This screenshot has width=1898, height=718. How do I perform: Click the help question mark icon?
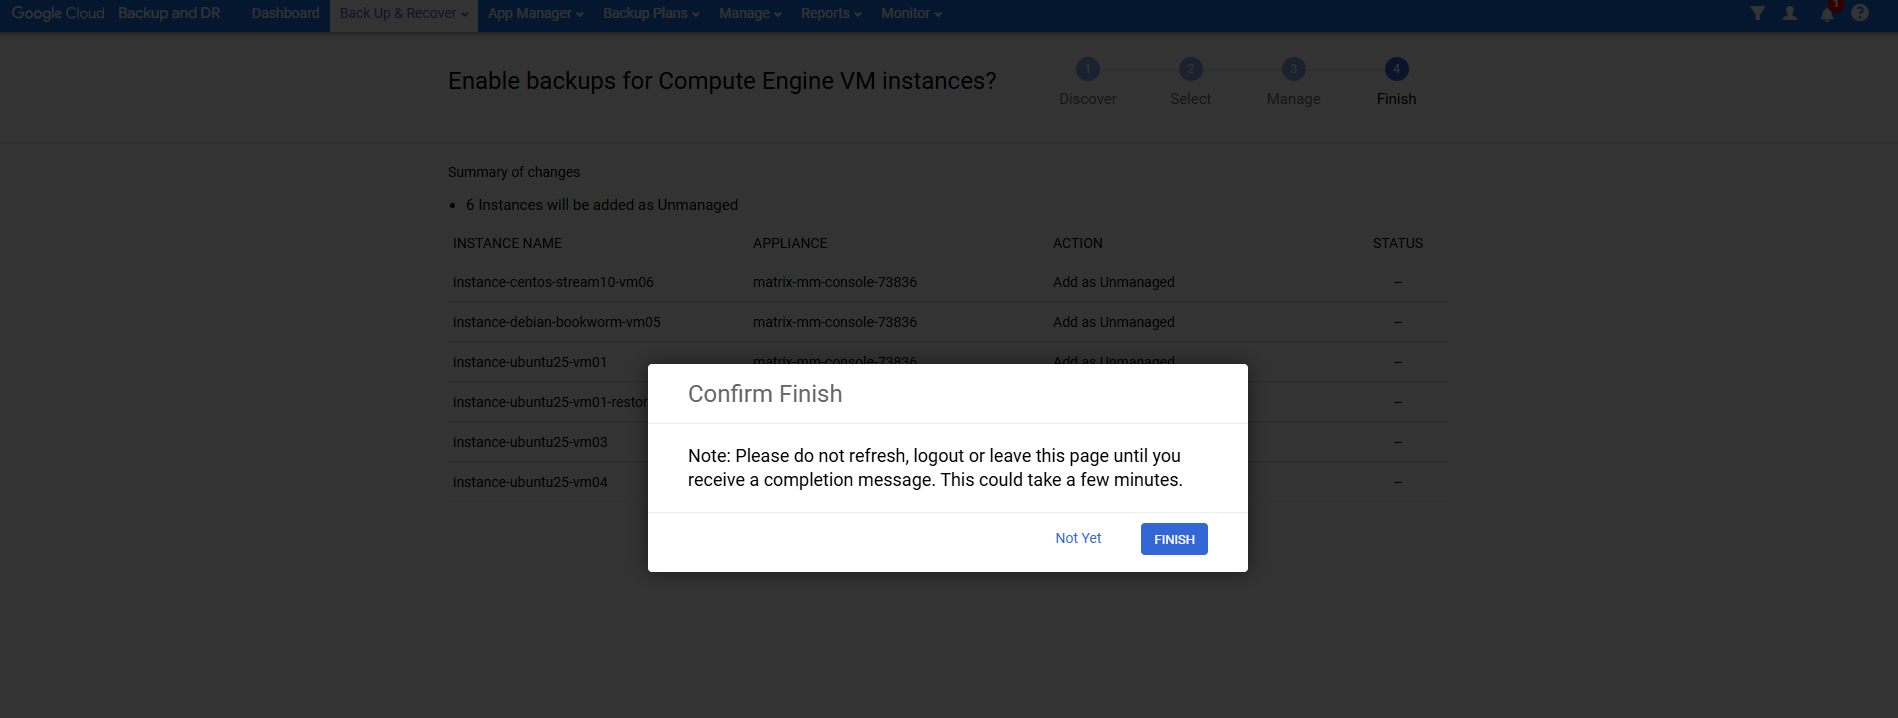(x=1860, y=13)
